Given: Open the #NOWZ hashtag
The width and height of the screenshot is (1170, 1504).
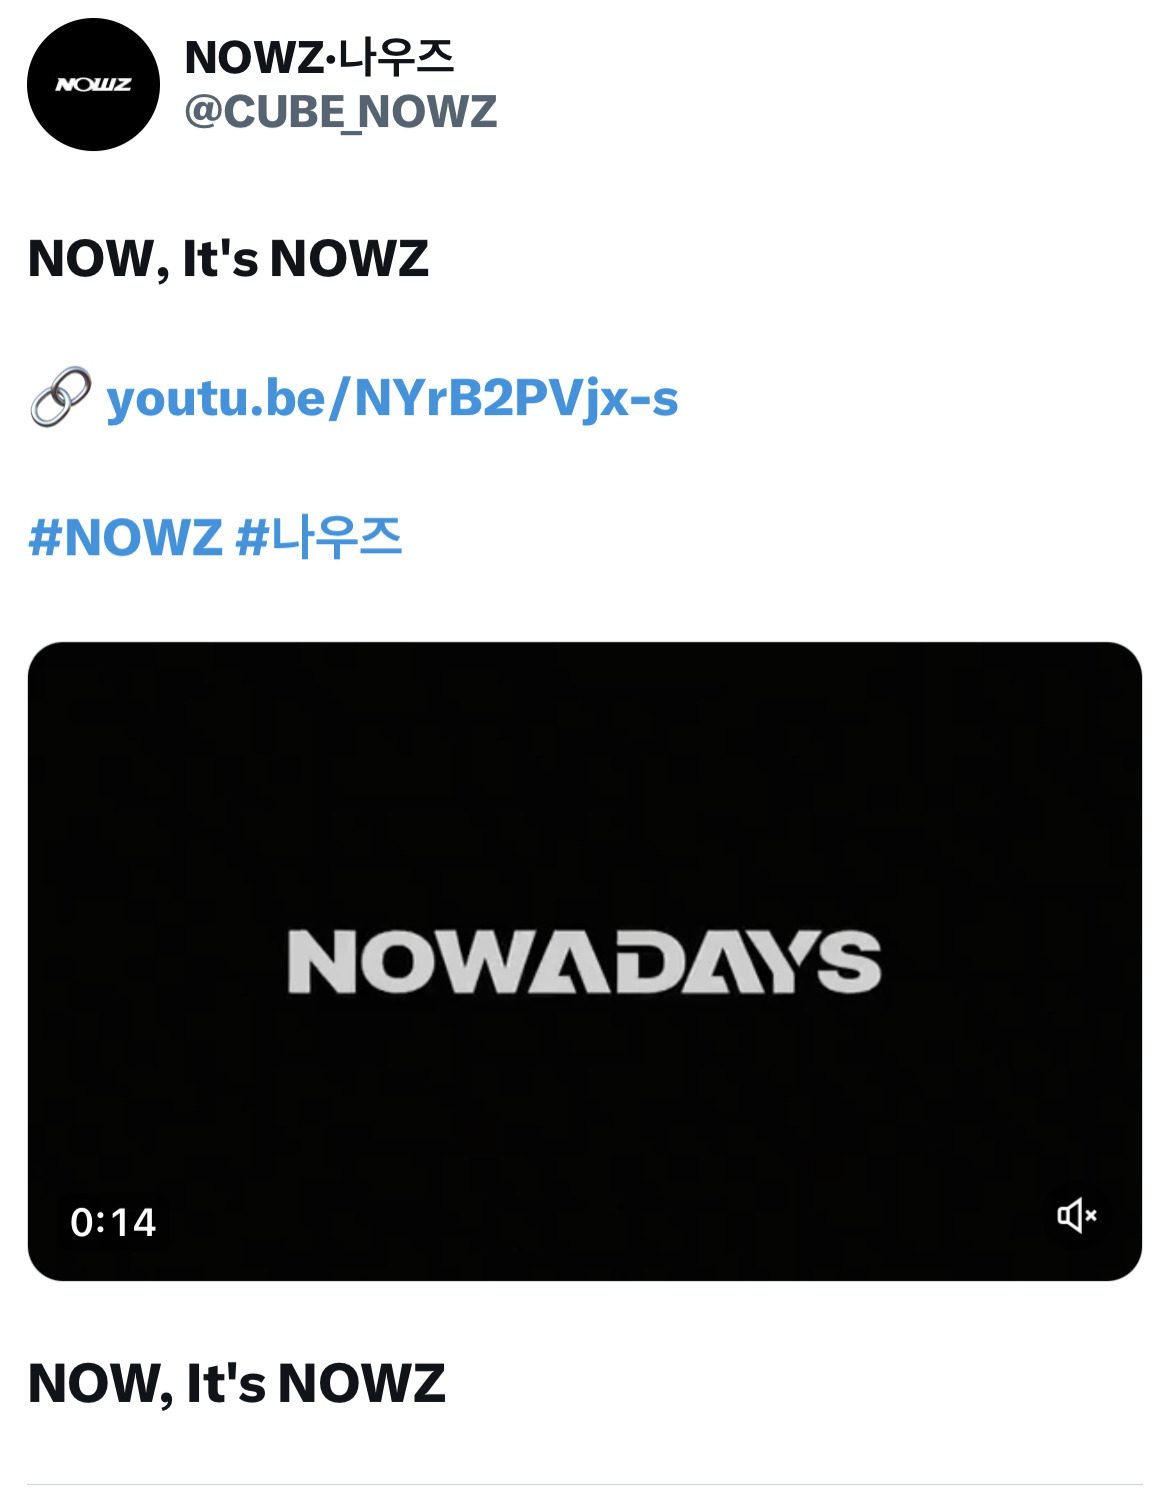Looking at the screenshot, I should click(125, 537).
